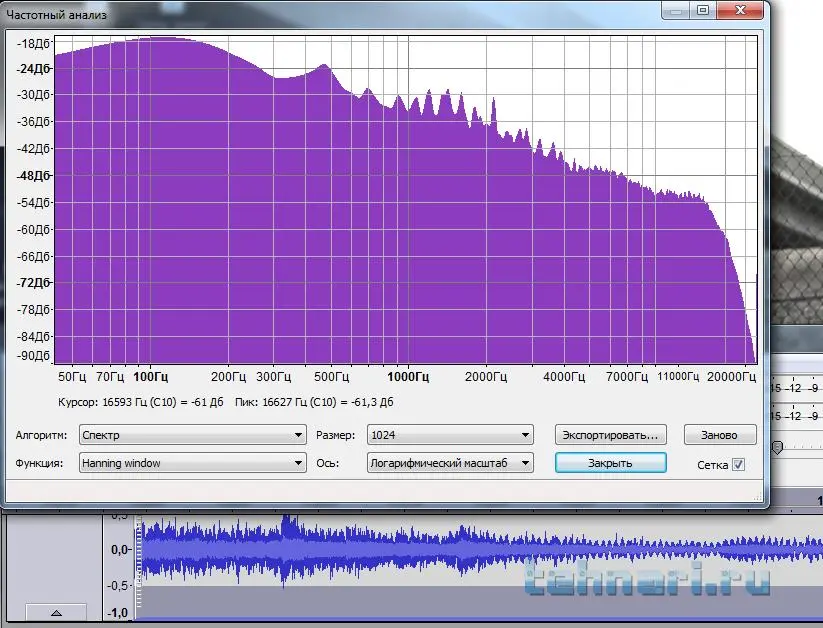Click the 1000Гц label on the frequency axis
This screenshot has height=628, width=823.
408,377
